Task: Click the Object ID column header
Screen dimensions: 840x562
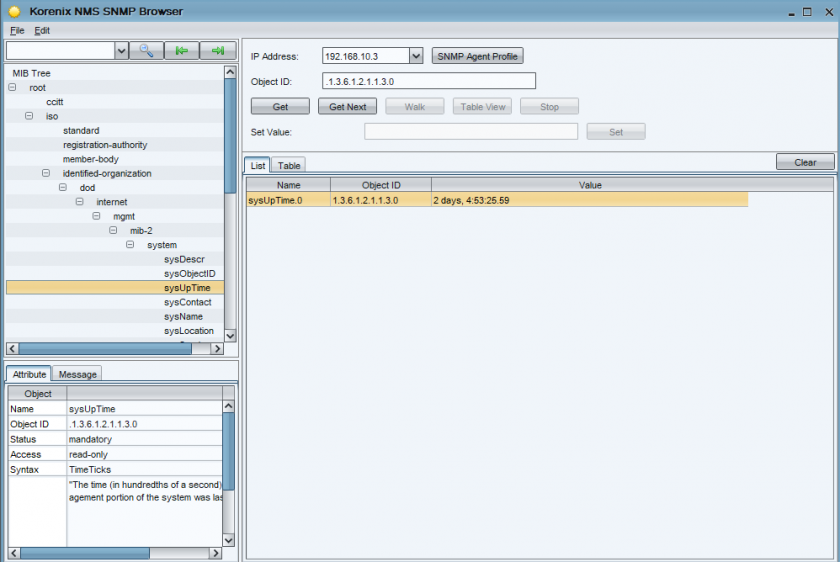Action: click(x=381, y=185)
